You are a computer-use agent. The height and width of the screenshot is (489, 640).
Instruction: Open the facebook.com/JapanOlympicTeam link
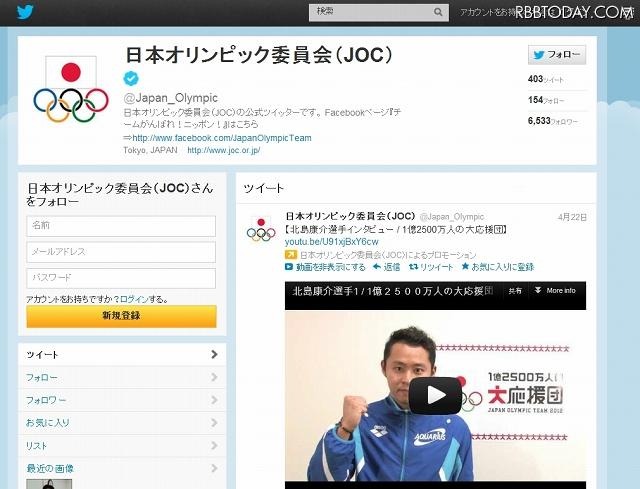coord(222,138)
